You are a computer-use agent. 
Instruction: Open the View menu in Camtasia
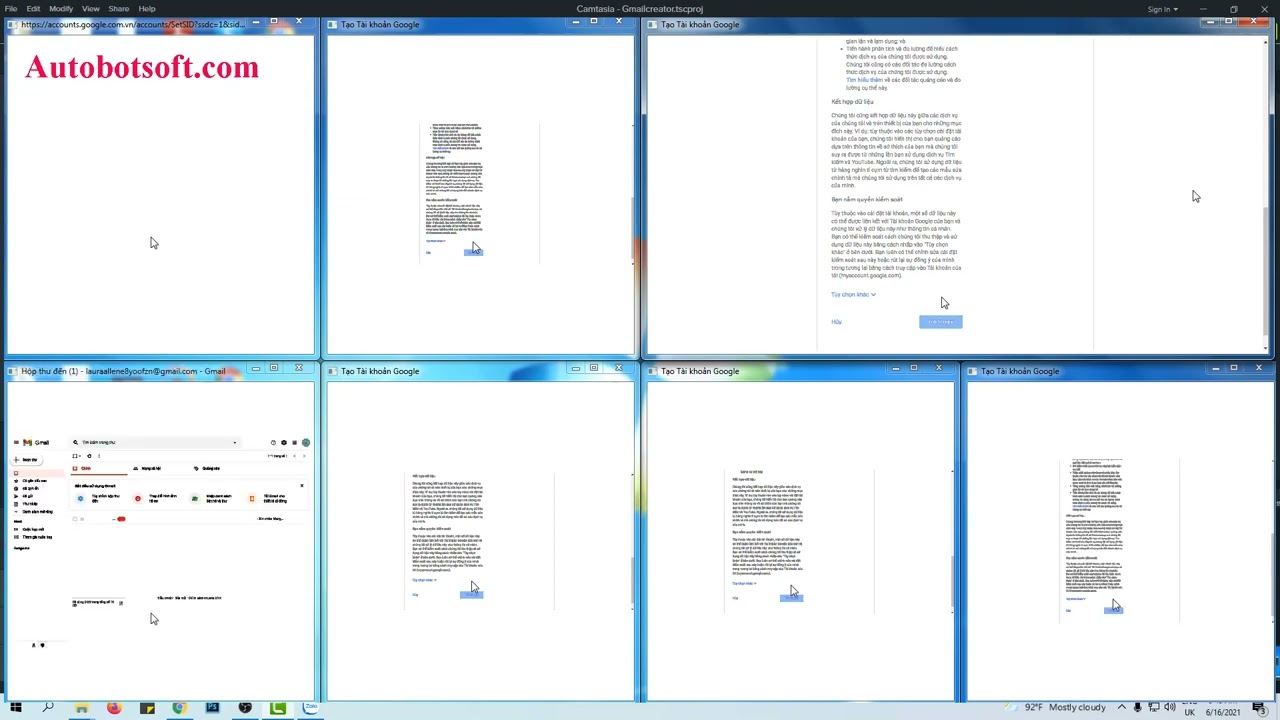(91, 8)
